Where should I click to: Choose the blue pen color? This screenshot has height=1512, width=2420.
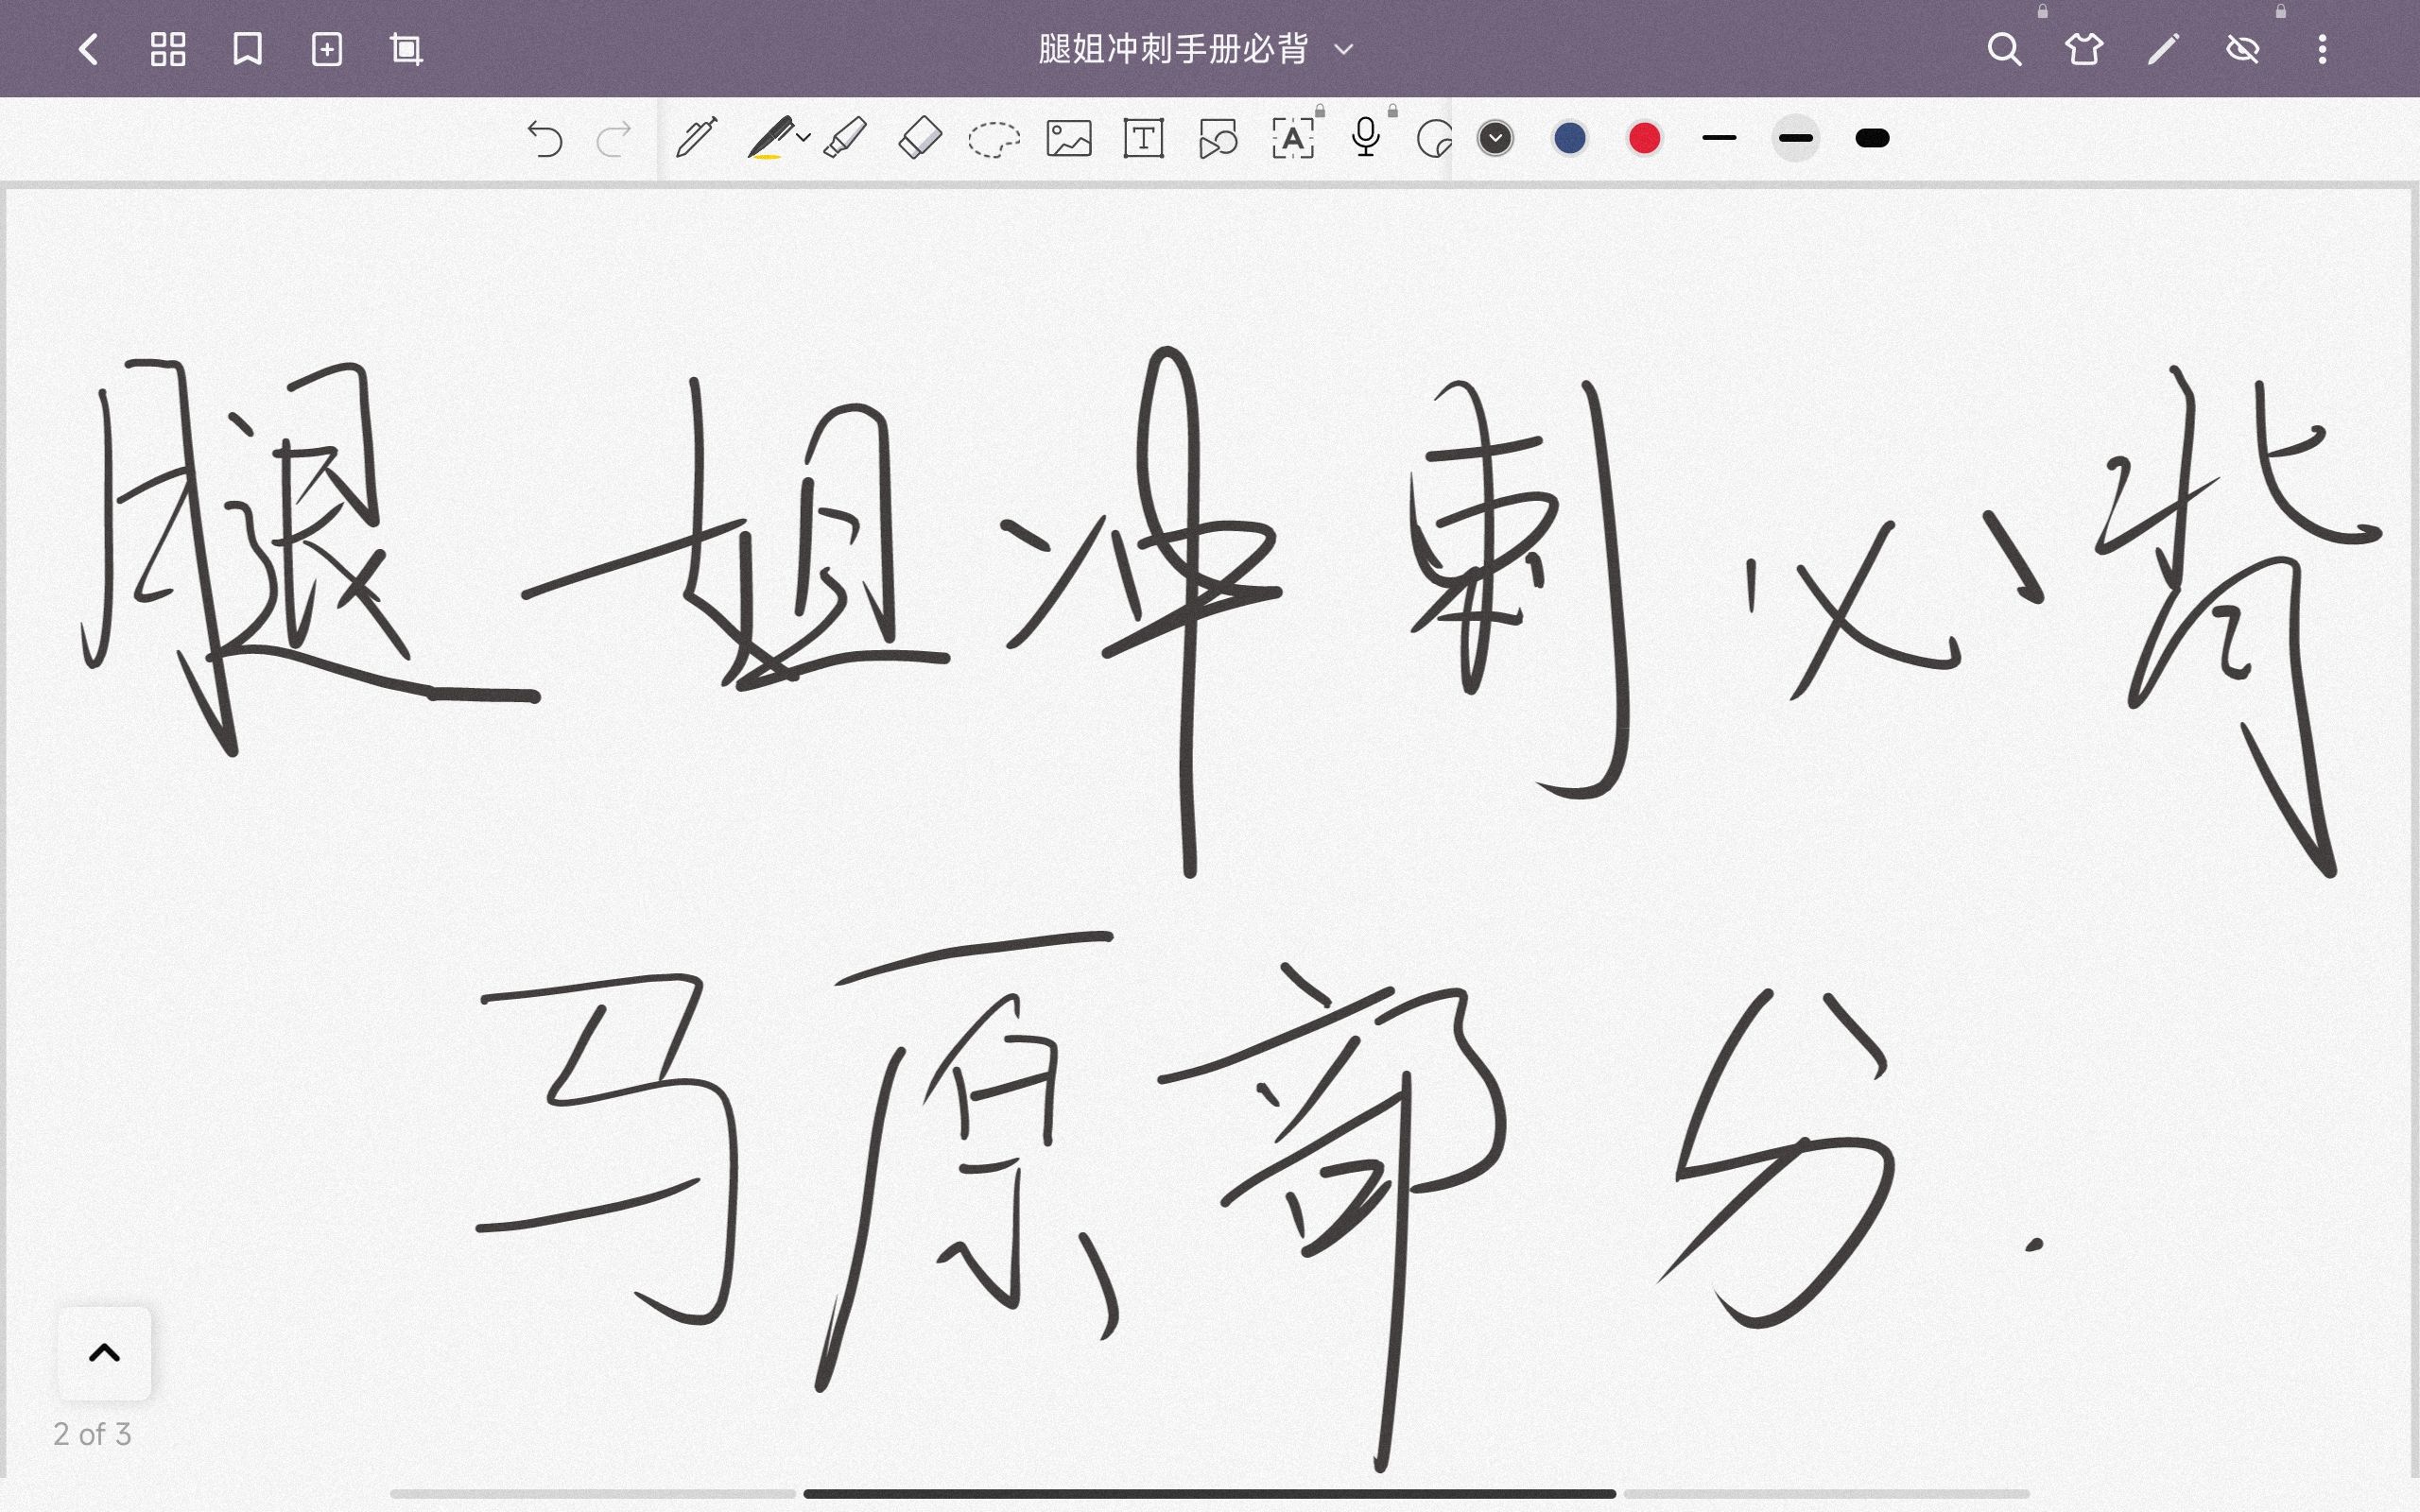pyautogui.click(x=1570, y=138)
